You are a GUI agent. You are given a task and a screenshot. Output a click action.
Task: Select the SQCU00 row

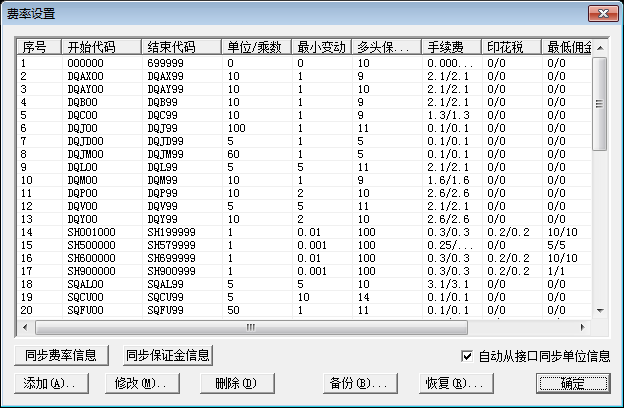304,297
